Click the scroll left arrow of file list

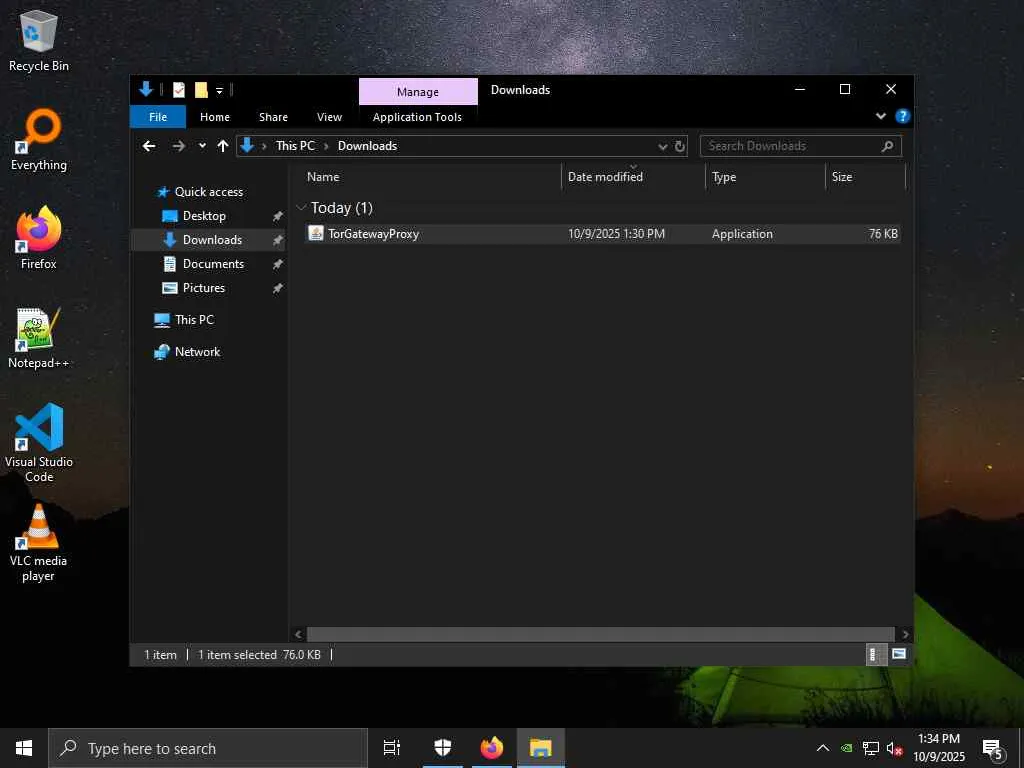point(298,633)
